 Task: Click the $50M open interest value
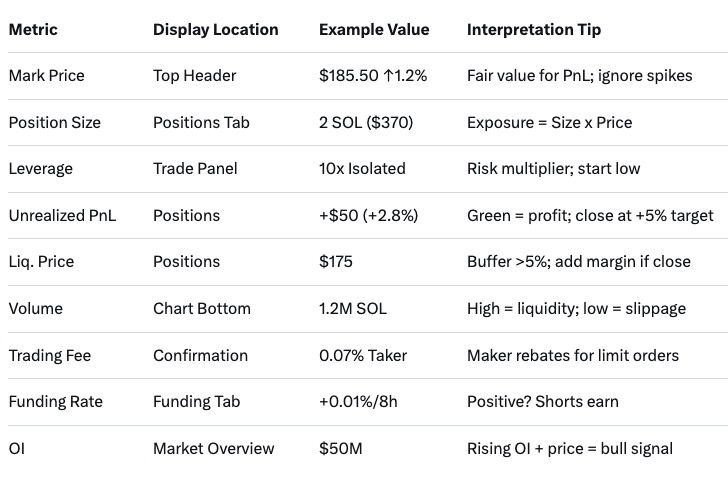point(340,449)
